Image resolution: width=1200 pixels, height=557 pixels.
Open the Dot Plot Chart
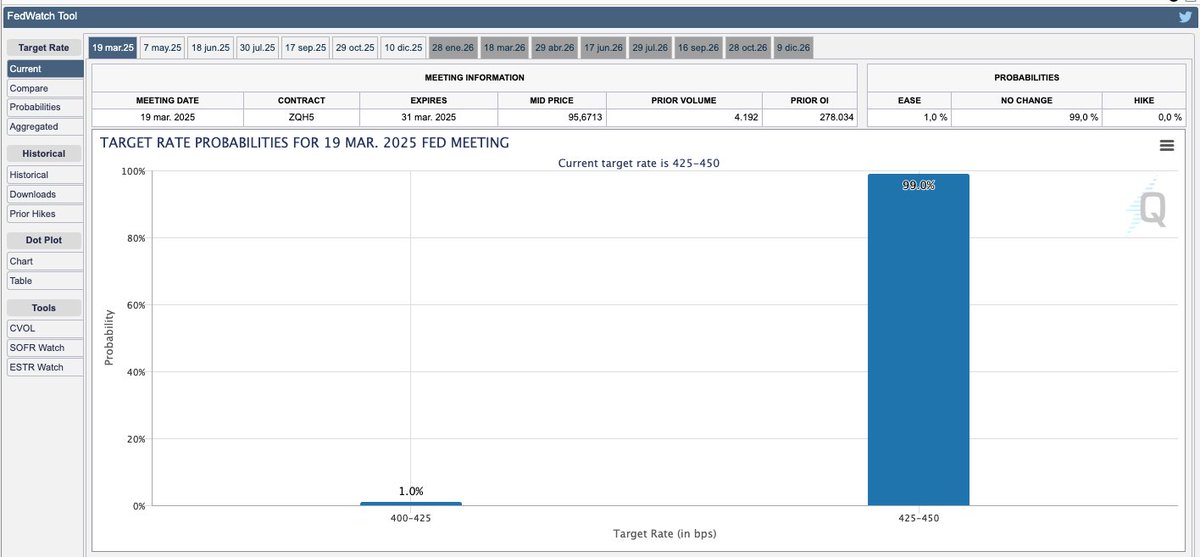pos(44,262)
